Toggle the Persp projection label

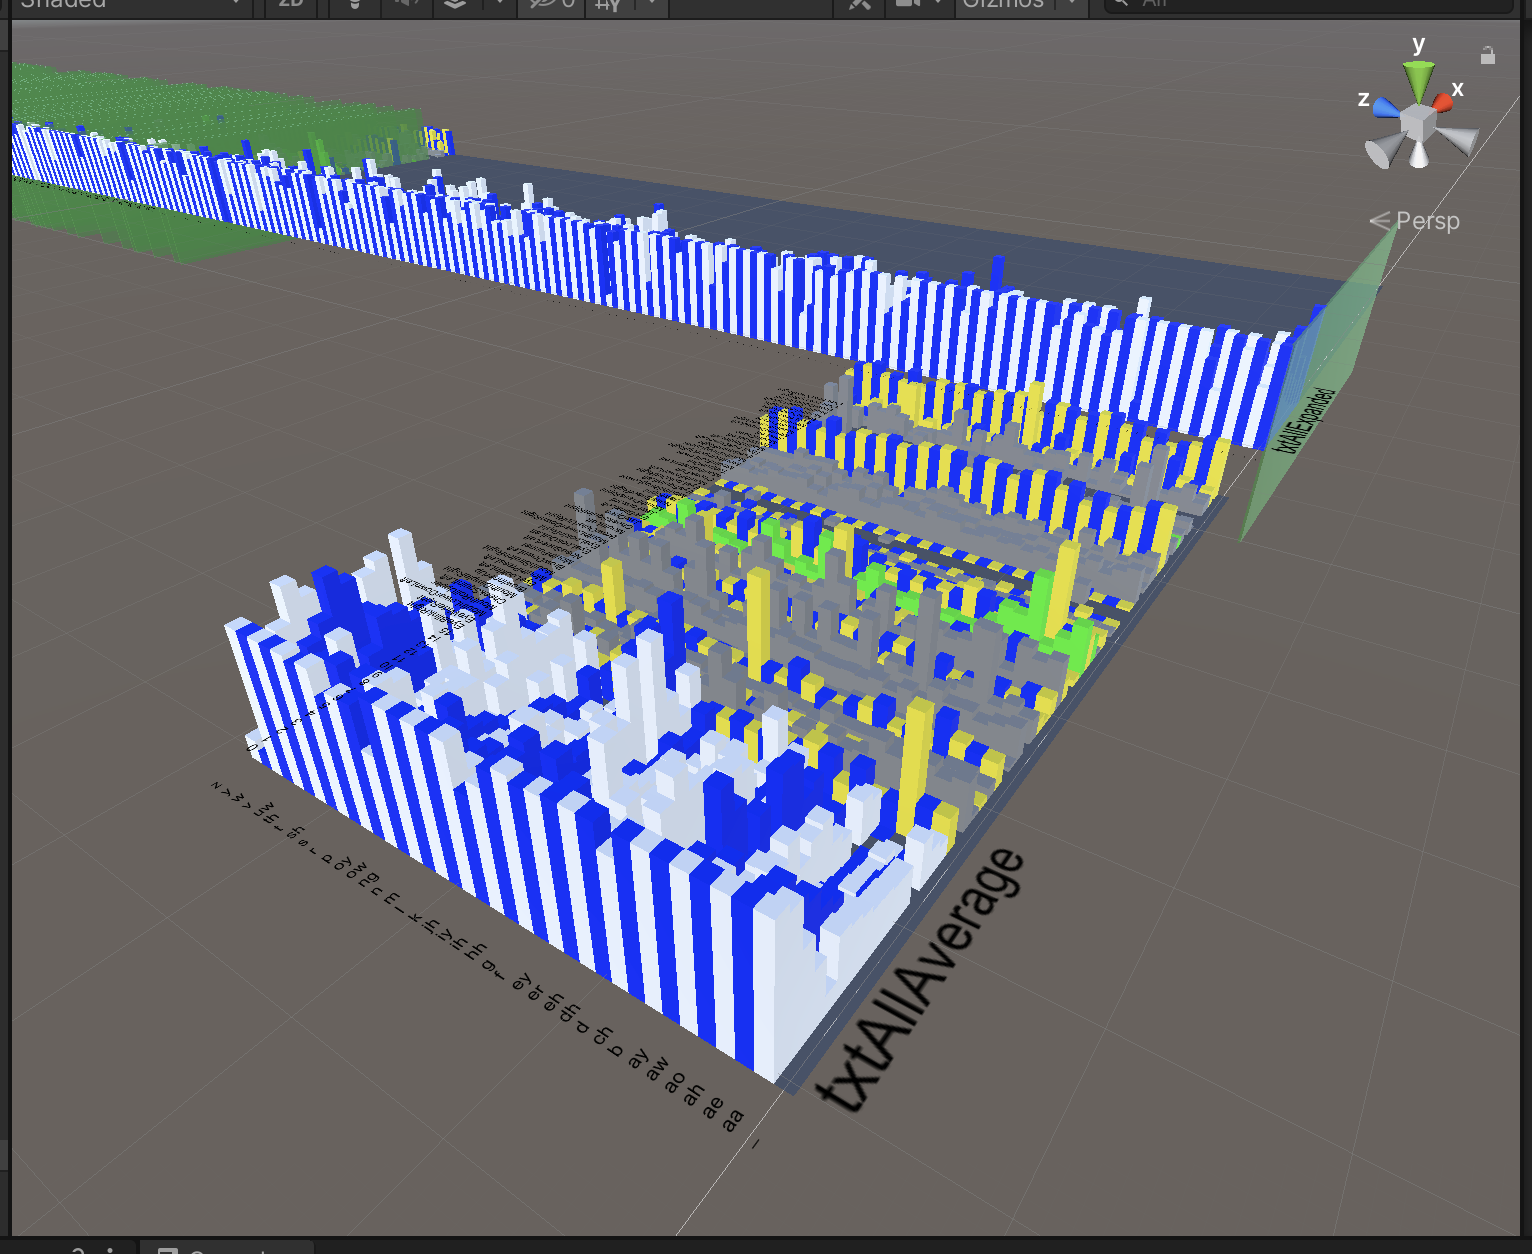[x=1426, y=221]
